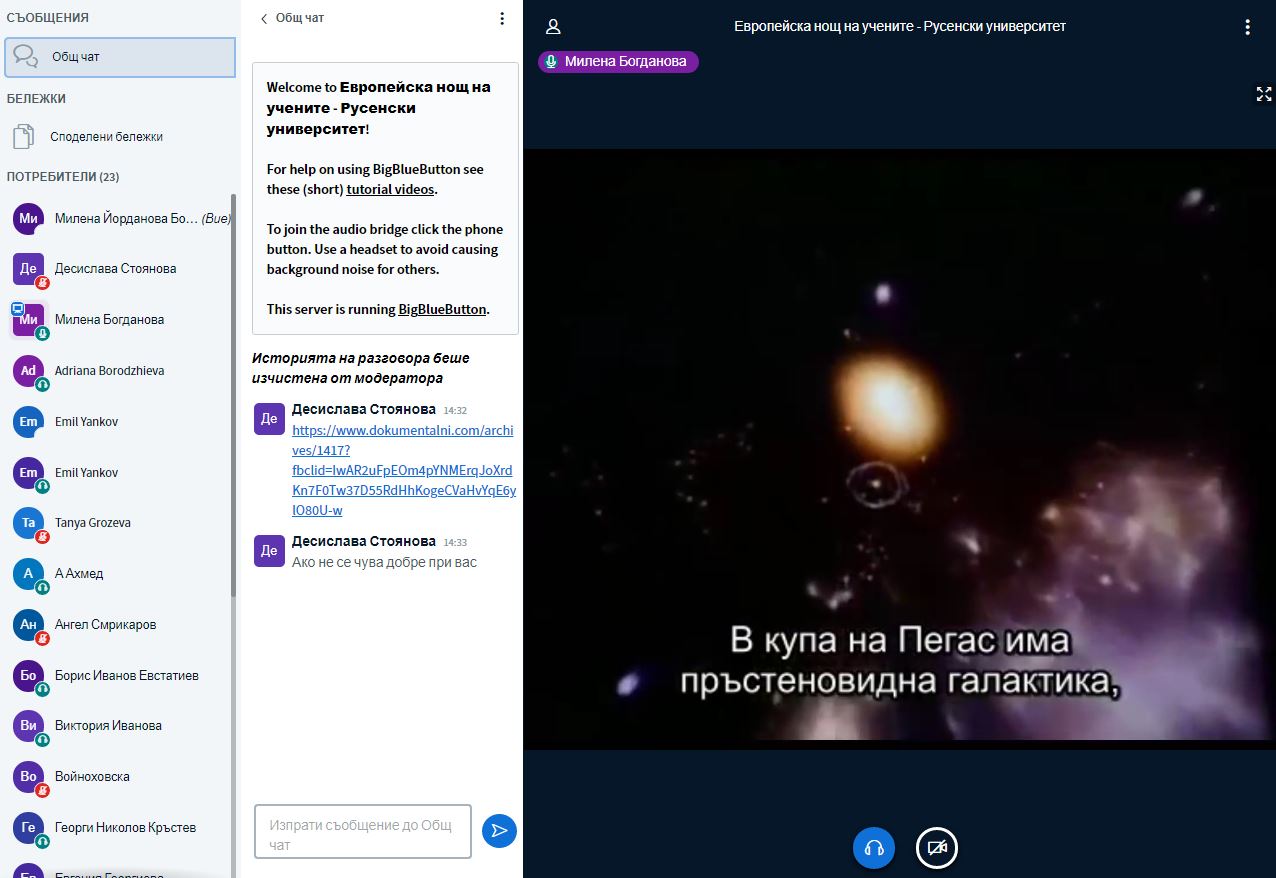This screenshot has width=1276, height=878.
Task: Open the tutorial videos link
Action: coord(390,189)
